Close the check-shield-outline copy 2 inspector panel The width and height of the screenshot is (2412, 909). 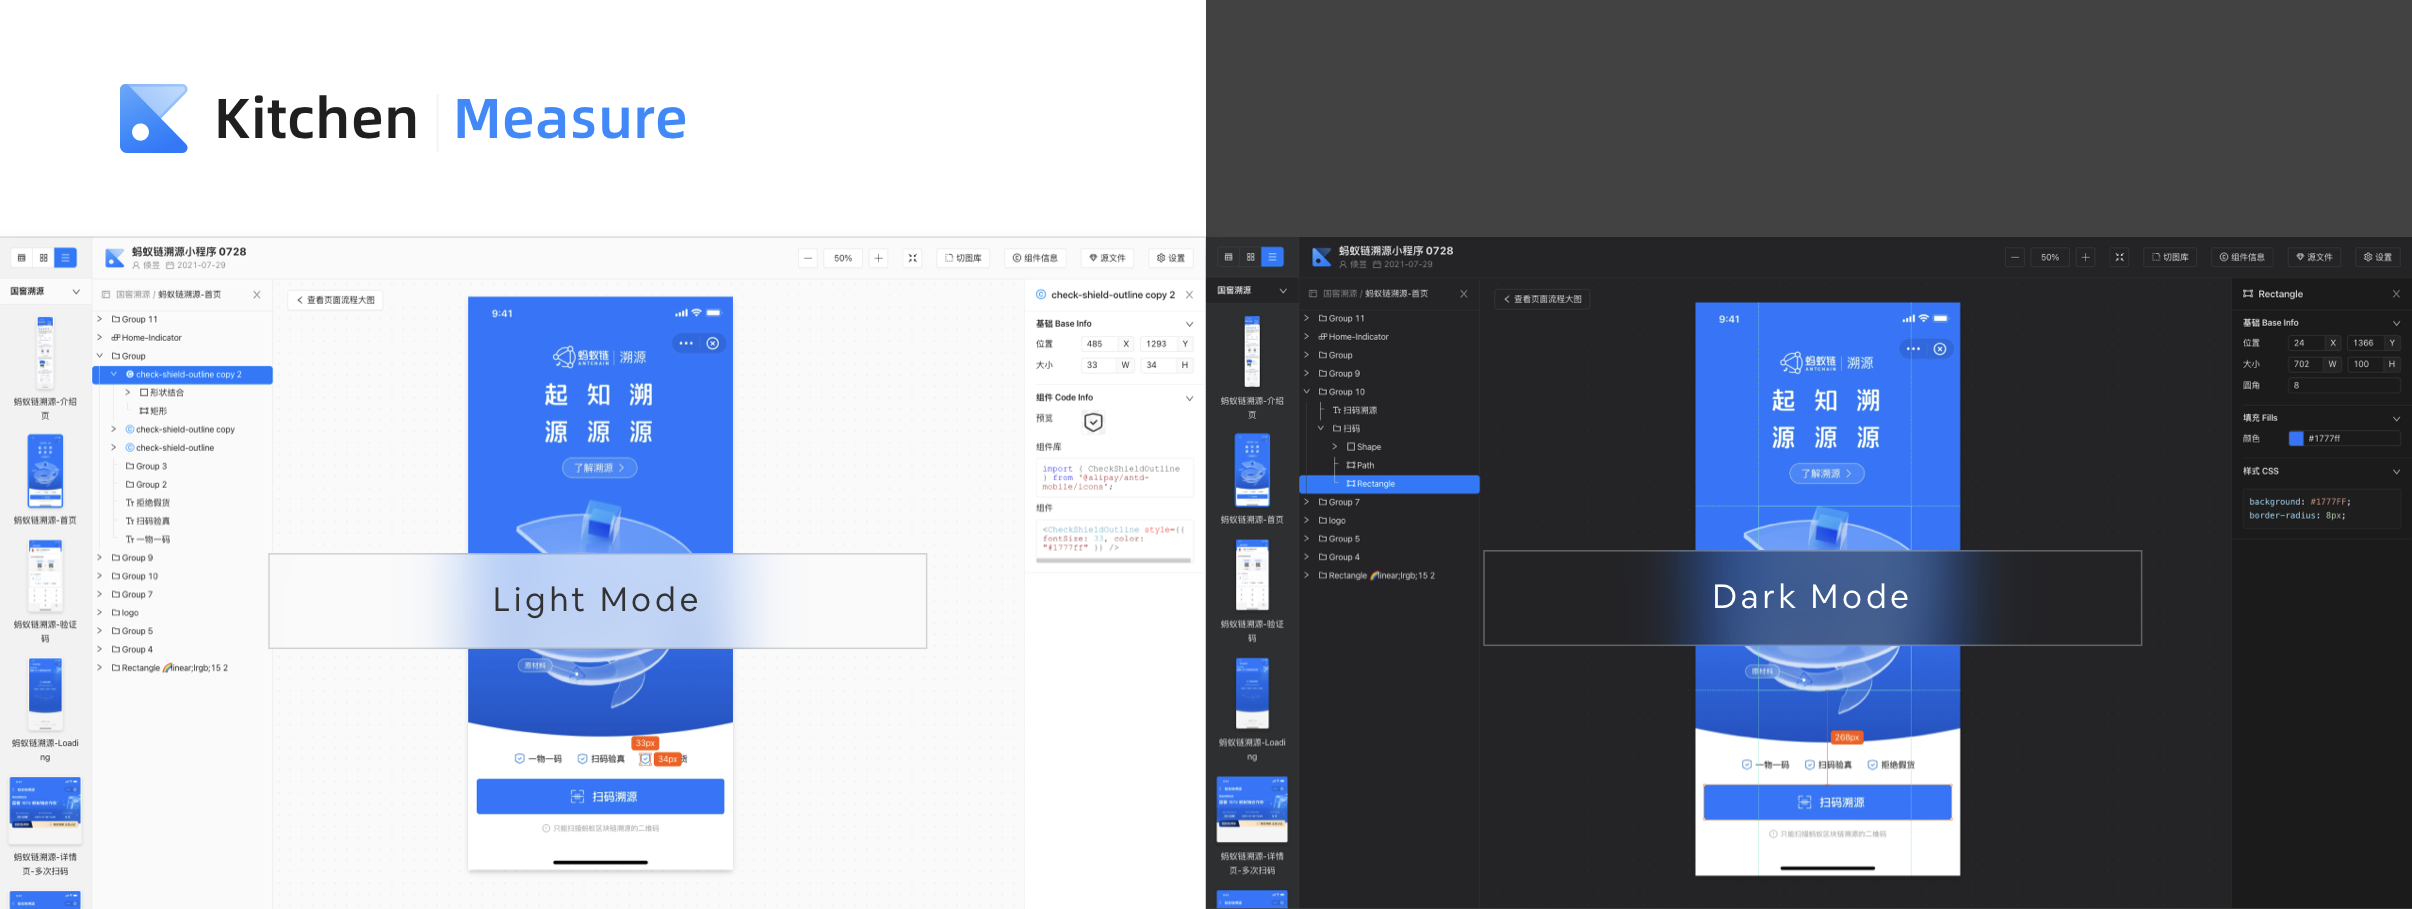[1189, 295]
